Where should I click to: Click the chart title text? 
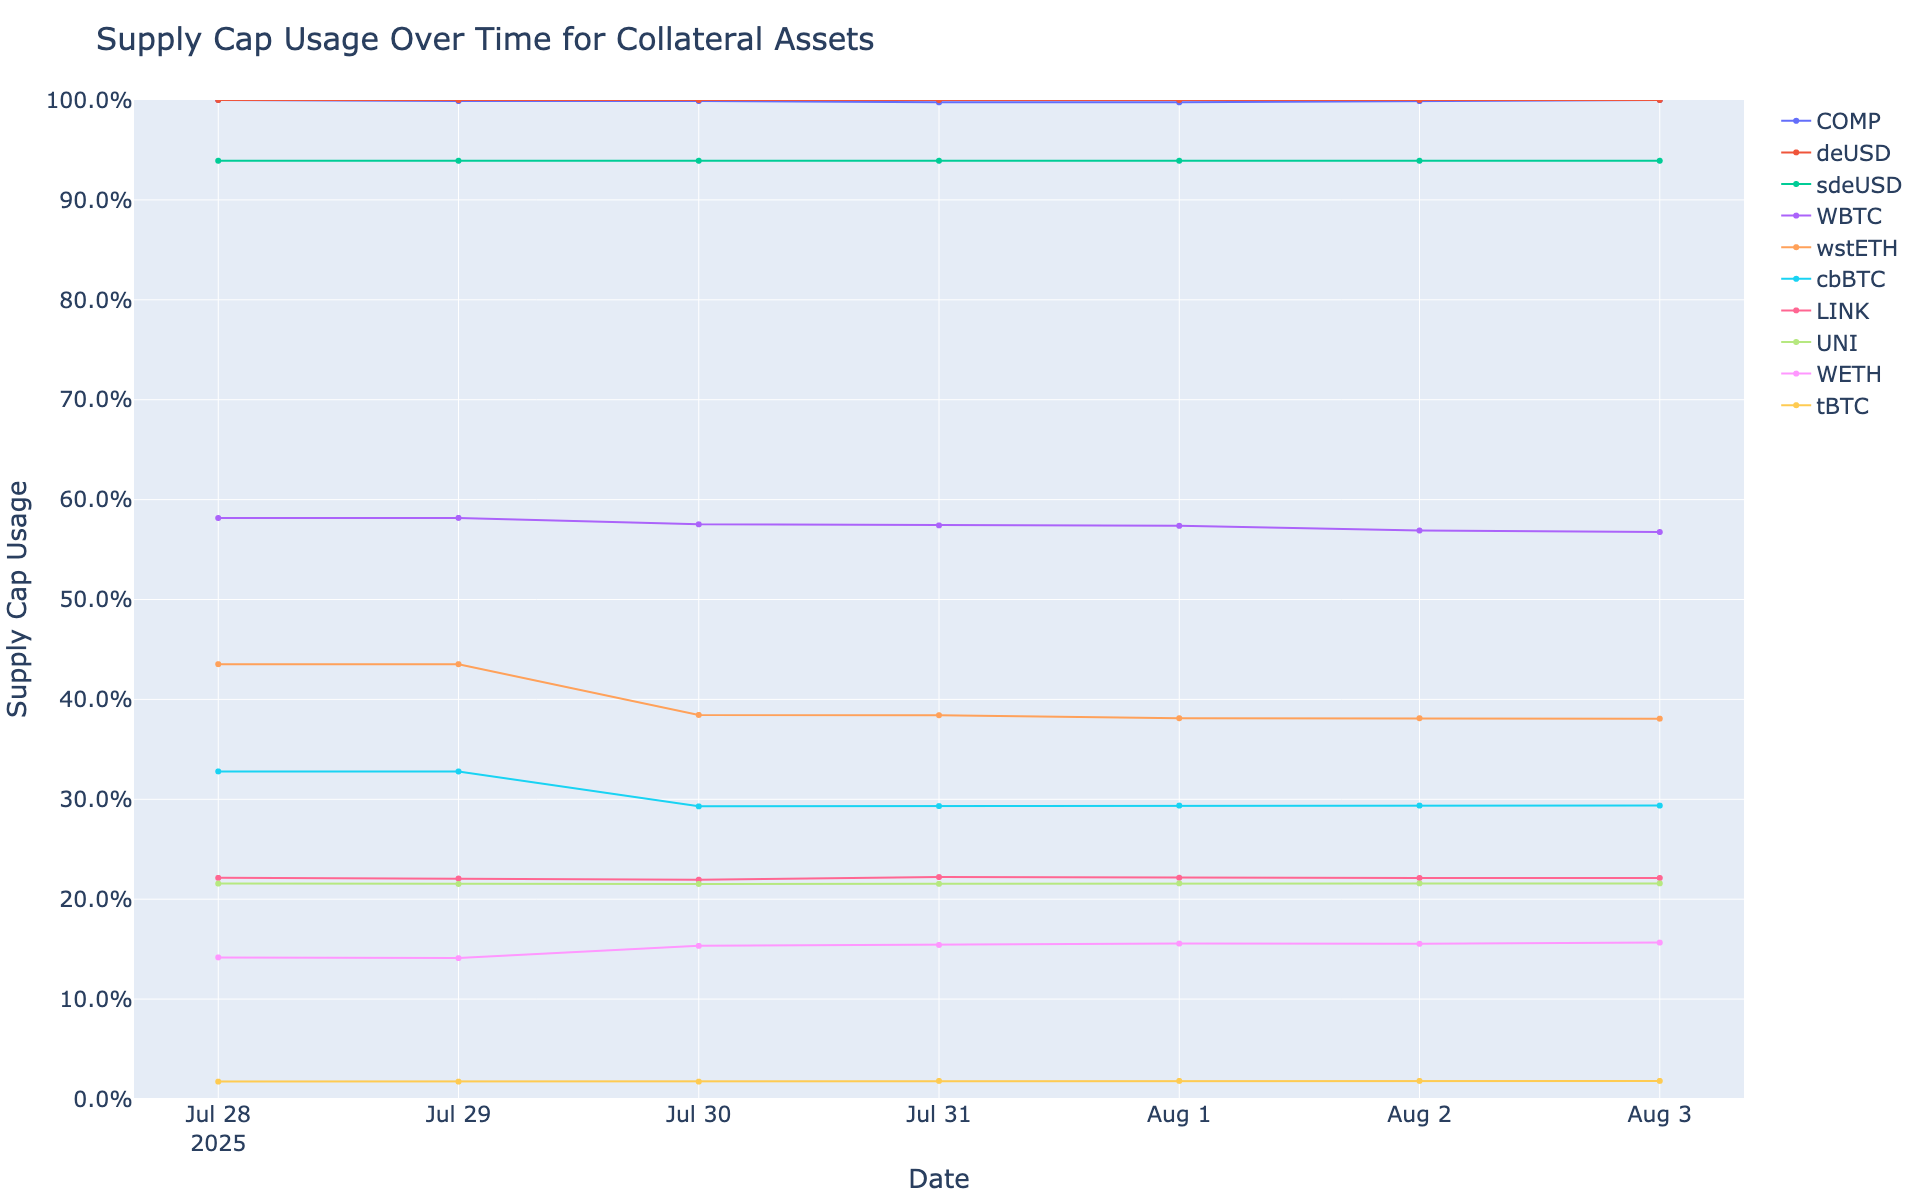click(x=485, y=40)
